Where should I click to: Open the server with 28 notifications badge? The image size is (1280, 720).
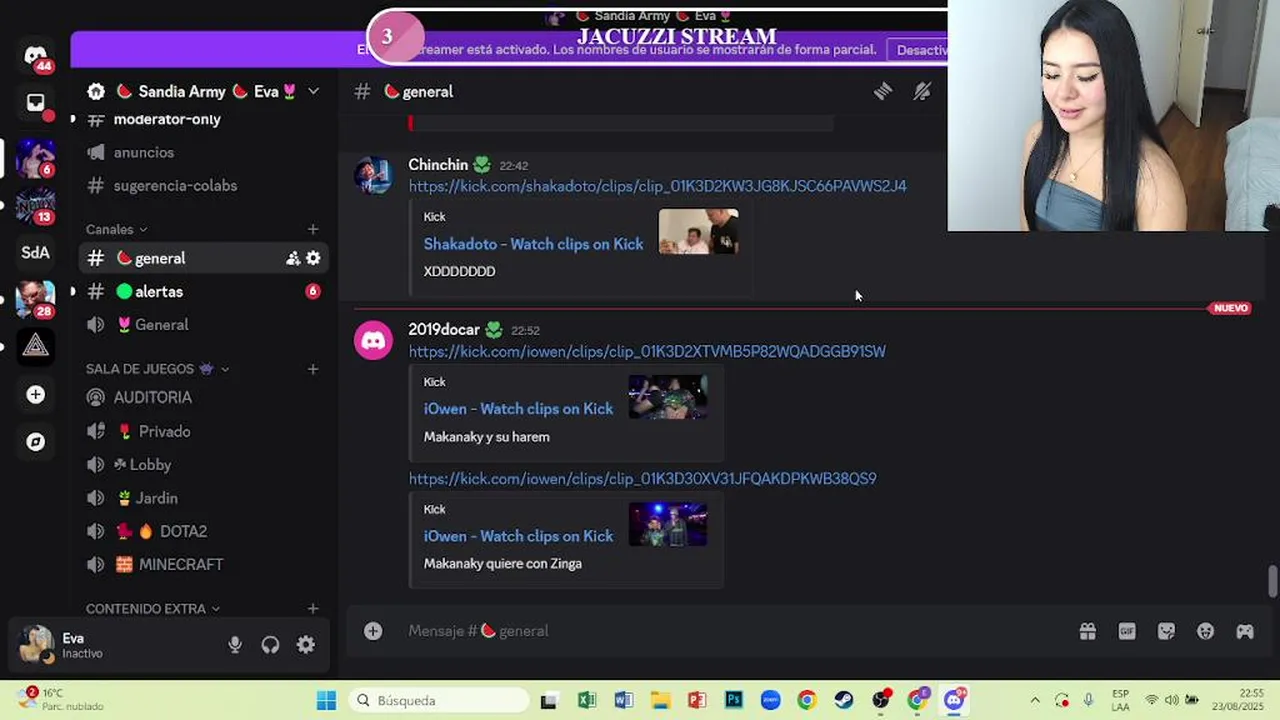pyautogui.click(x=36, y=298)
